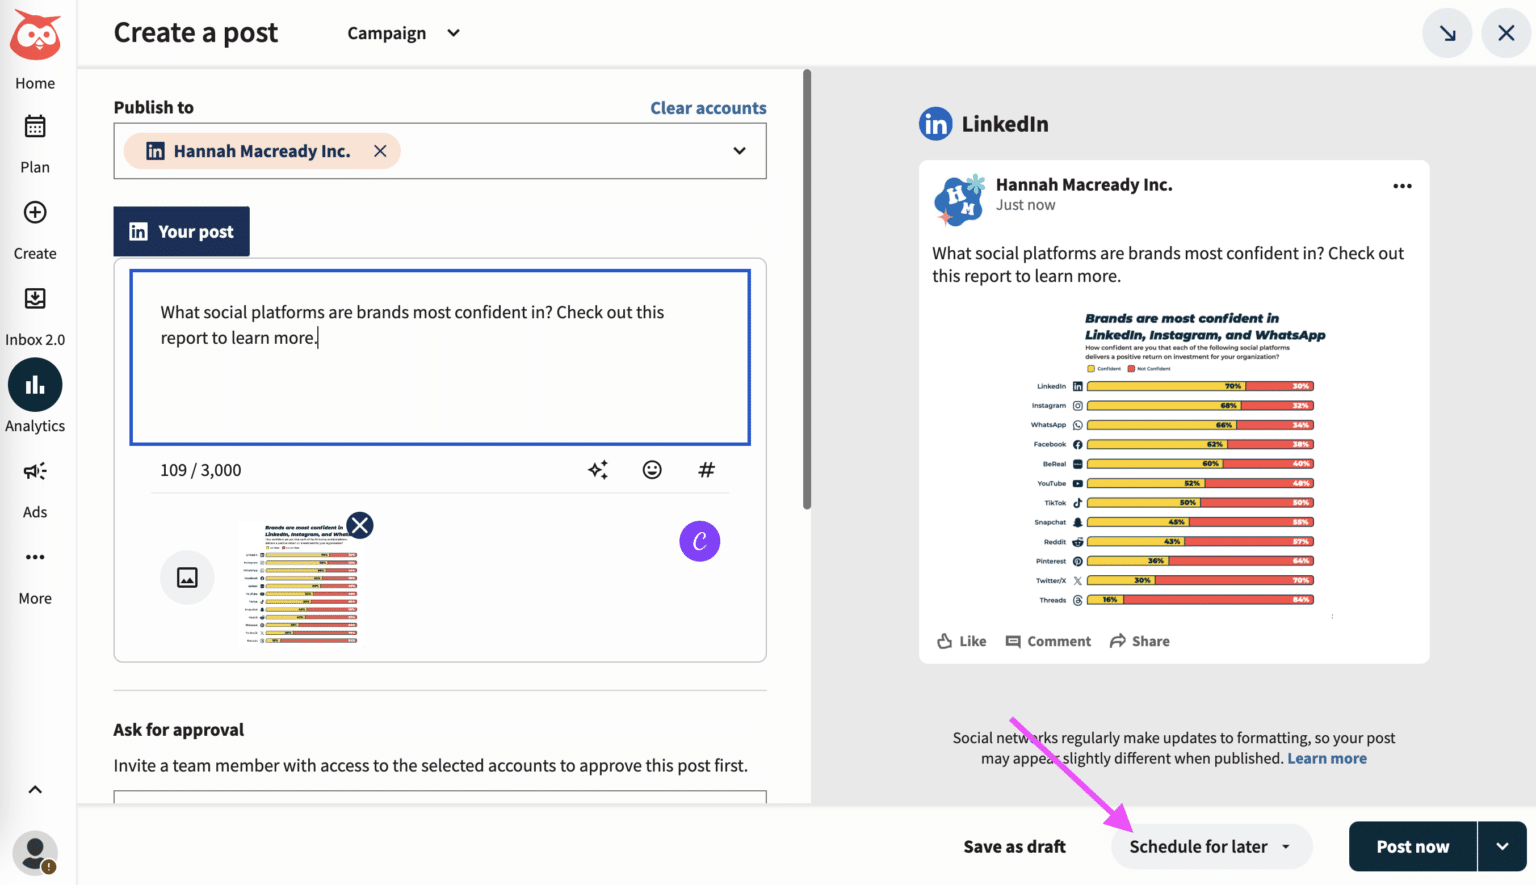This screenshot has height=885, width=1536.
Task: Switch to the Your post tab
Action: pos(181,231)
